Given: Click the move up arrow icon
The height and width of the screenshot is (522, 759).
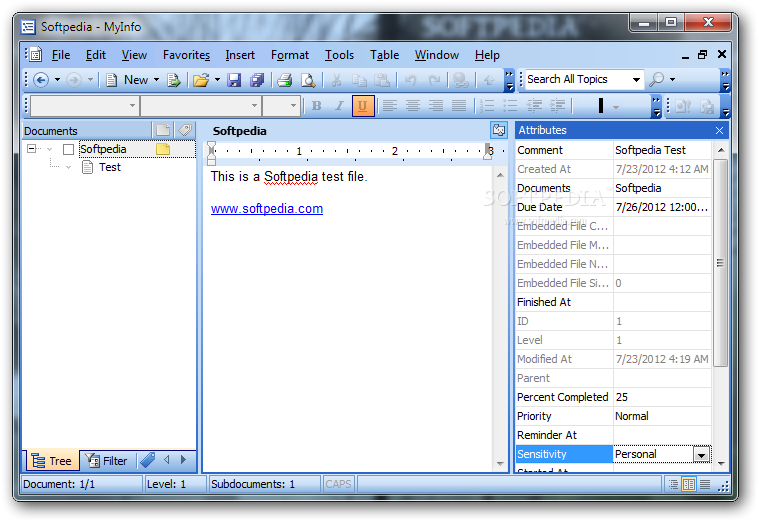Looking at the screenshot, I should 489,80.
